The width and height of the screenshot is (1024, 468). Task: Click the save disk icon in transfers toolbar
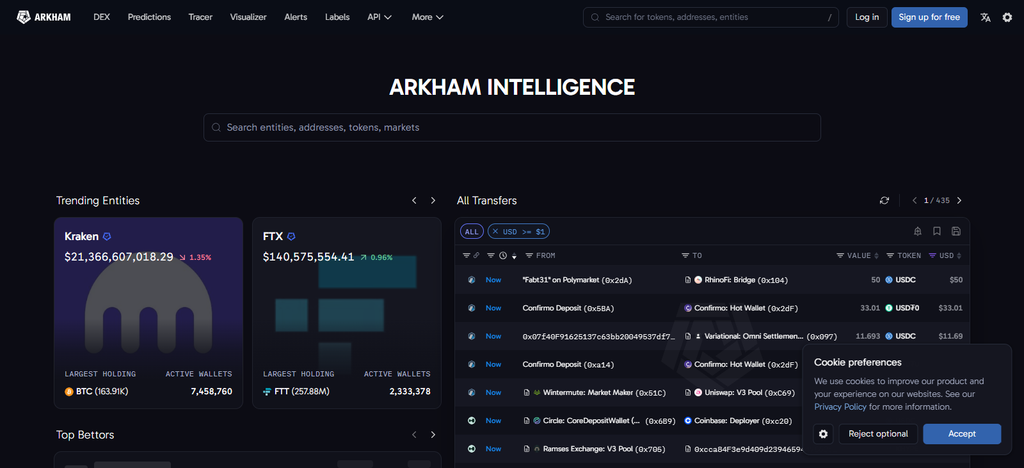click(956, 231)
